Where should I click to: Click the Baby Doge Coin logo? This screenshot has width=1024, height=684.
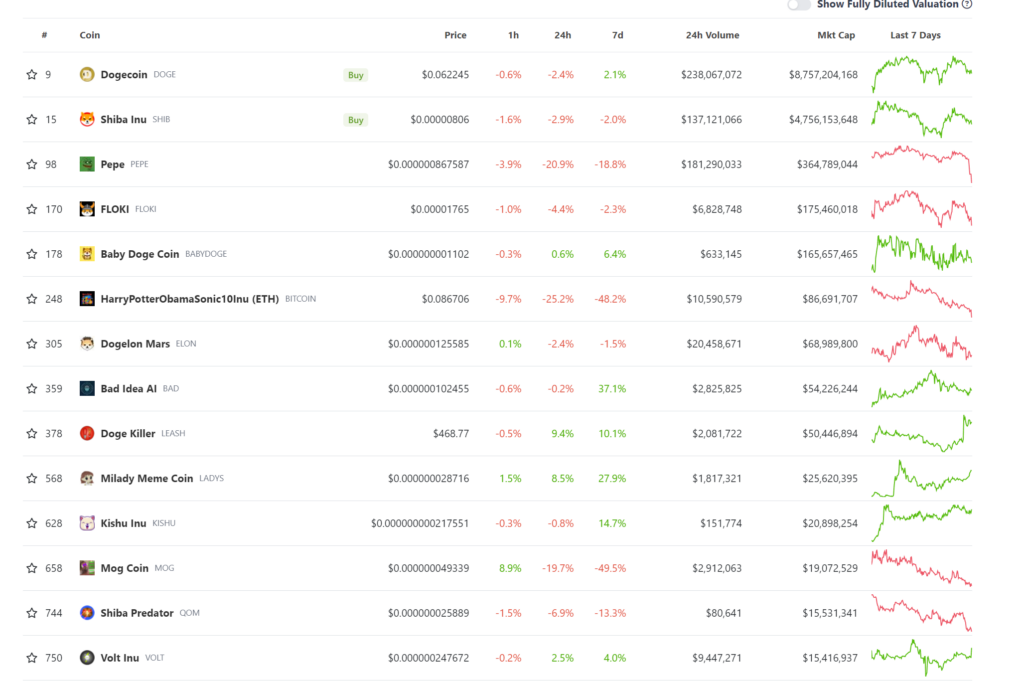point(87,254)
